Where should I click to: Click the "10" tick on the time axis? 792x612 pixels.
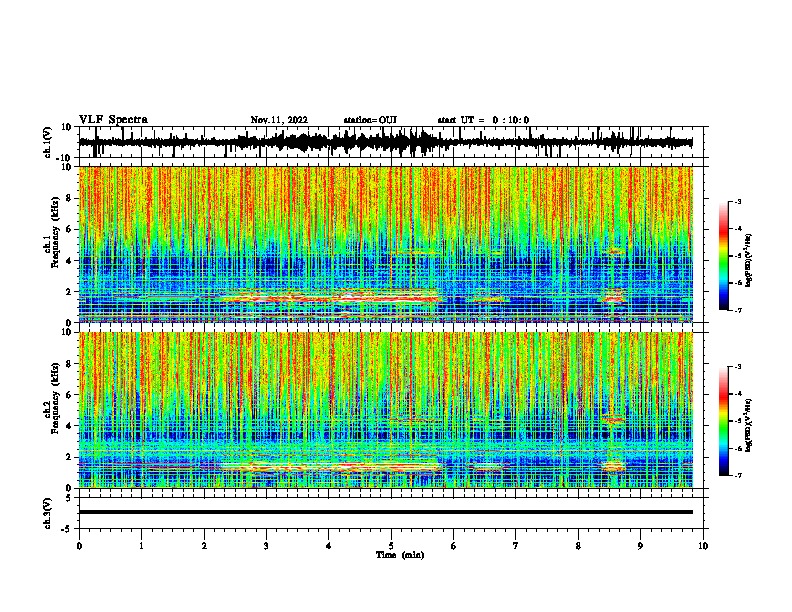703,546
